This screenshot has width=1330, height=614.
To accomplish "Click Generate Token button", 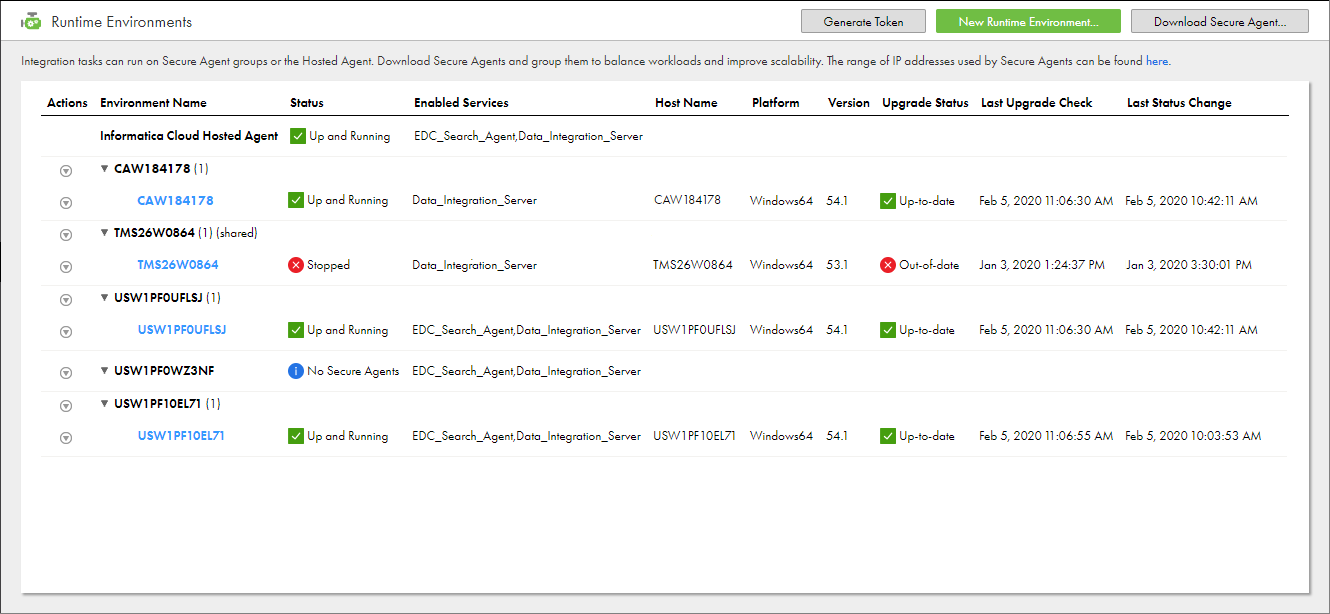I will (x=863, y=21).
